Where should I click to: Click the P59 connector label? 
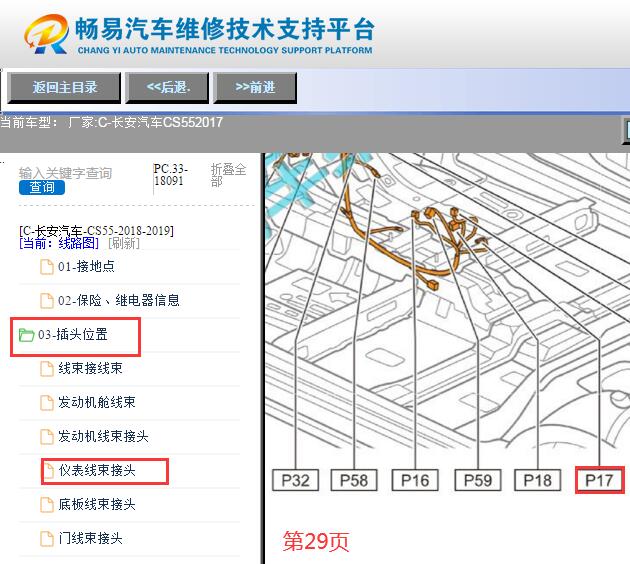478,480
